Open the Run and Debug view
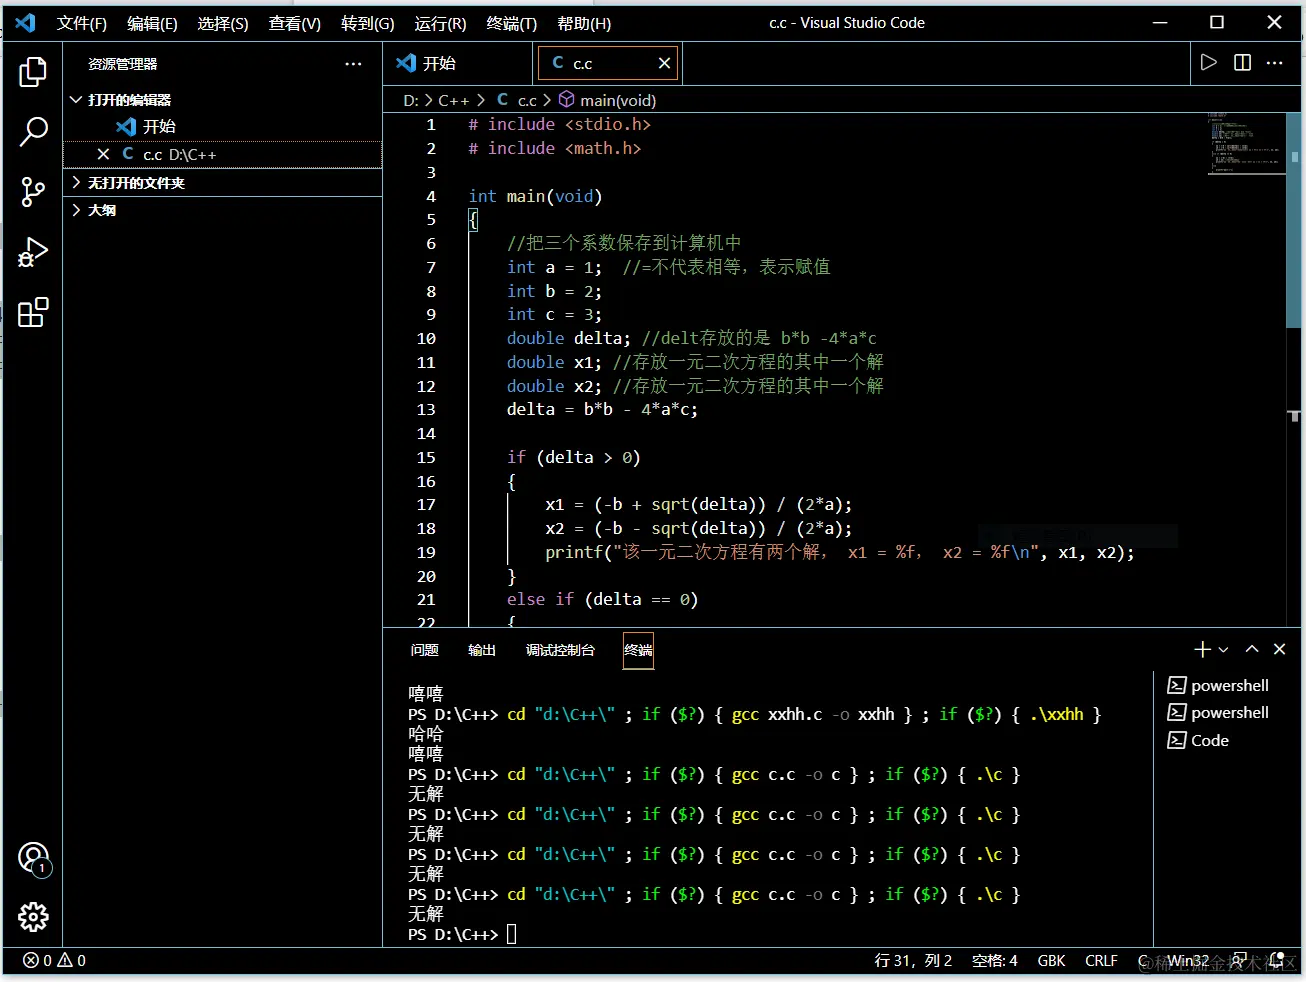1306x982 pixels. (33, 252)
